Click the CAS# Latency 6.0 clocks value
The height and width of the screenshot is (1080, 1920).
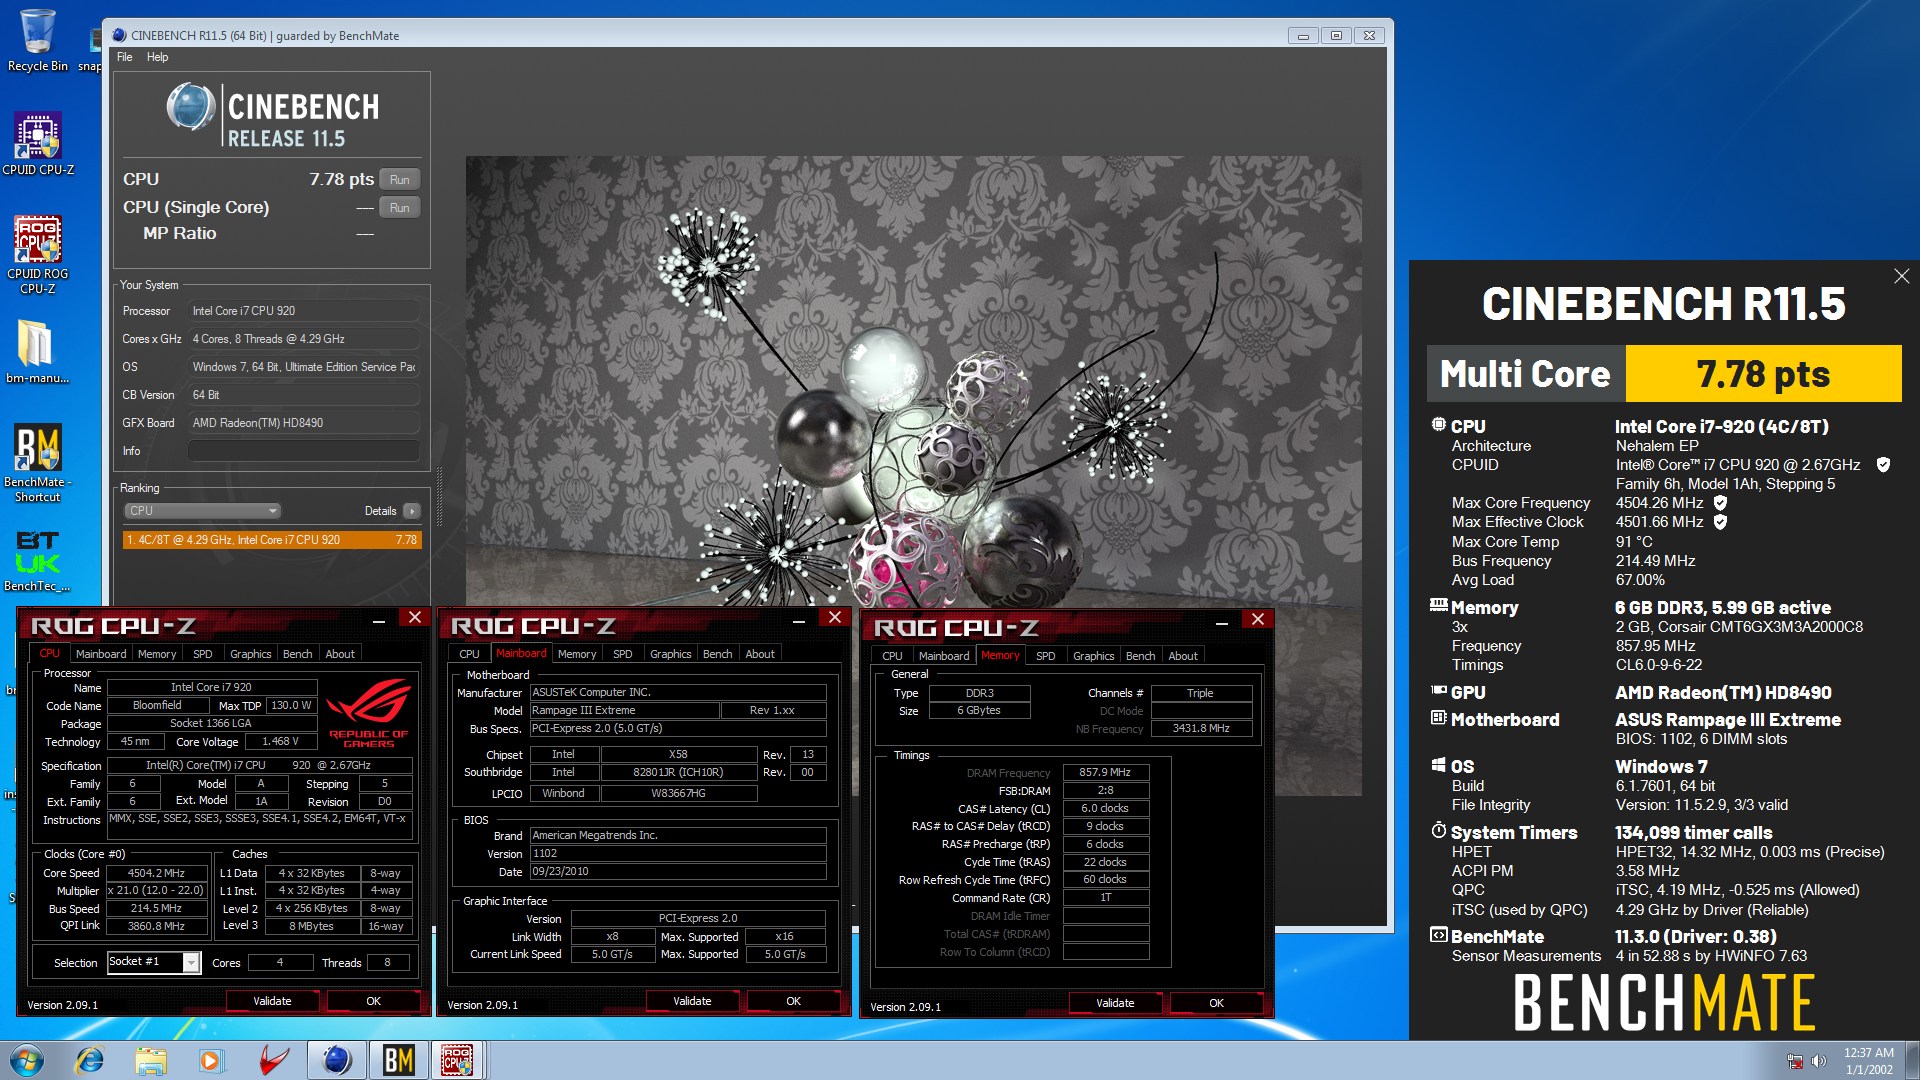(x=1104, y=808)
